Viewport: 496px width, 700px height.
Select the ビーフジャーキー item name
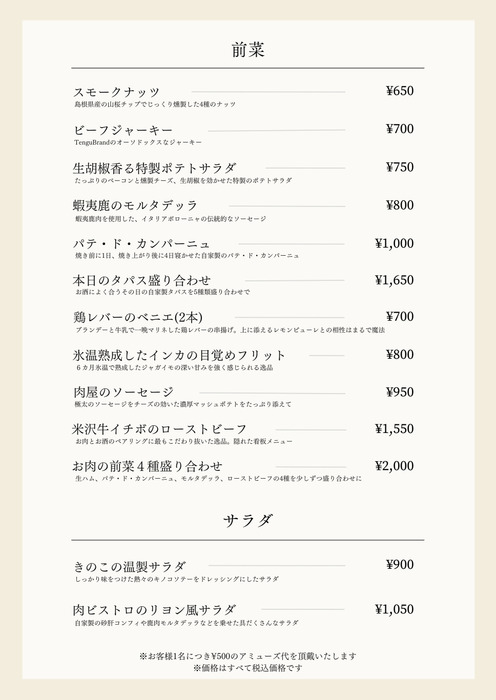pos(123,130)
